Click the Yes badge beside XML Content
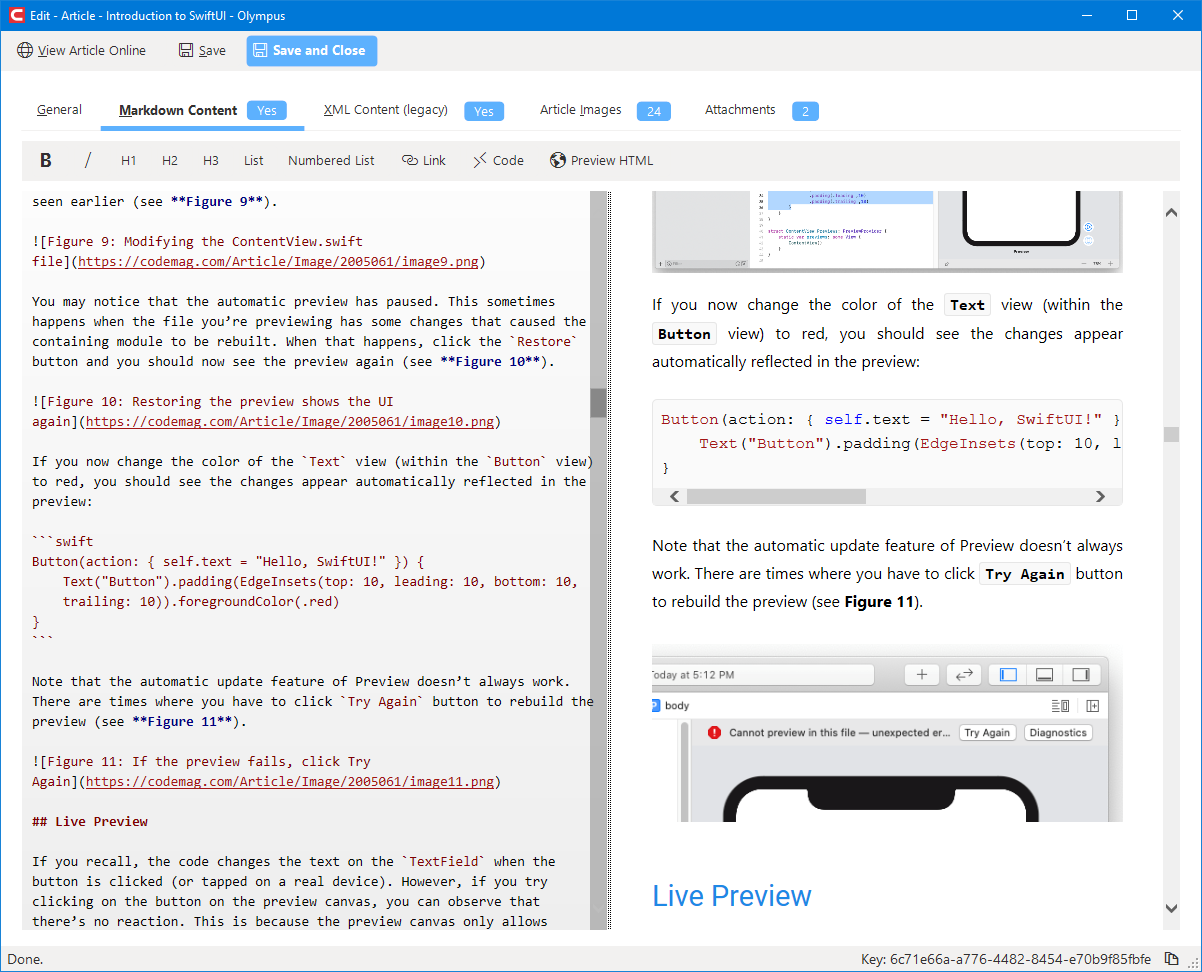1202x972 pixels. [x=484, y=111]
